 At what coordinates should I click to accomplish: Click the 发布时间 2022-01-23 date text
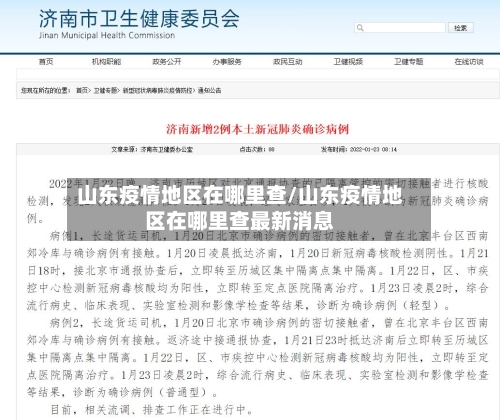coord(359,150)
